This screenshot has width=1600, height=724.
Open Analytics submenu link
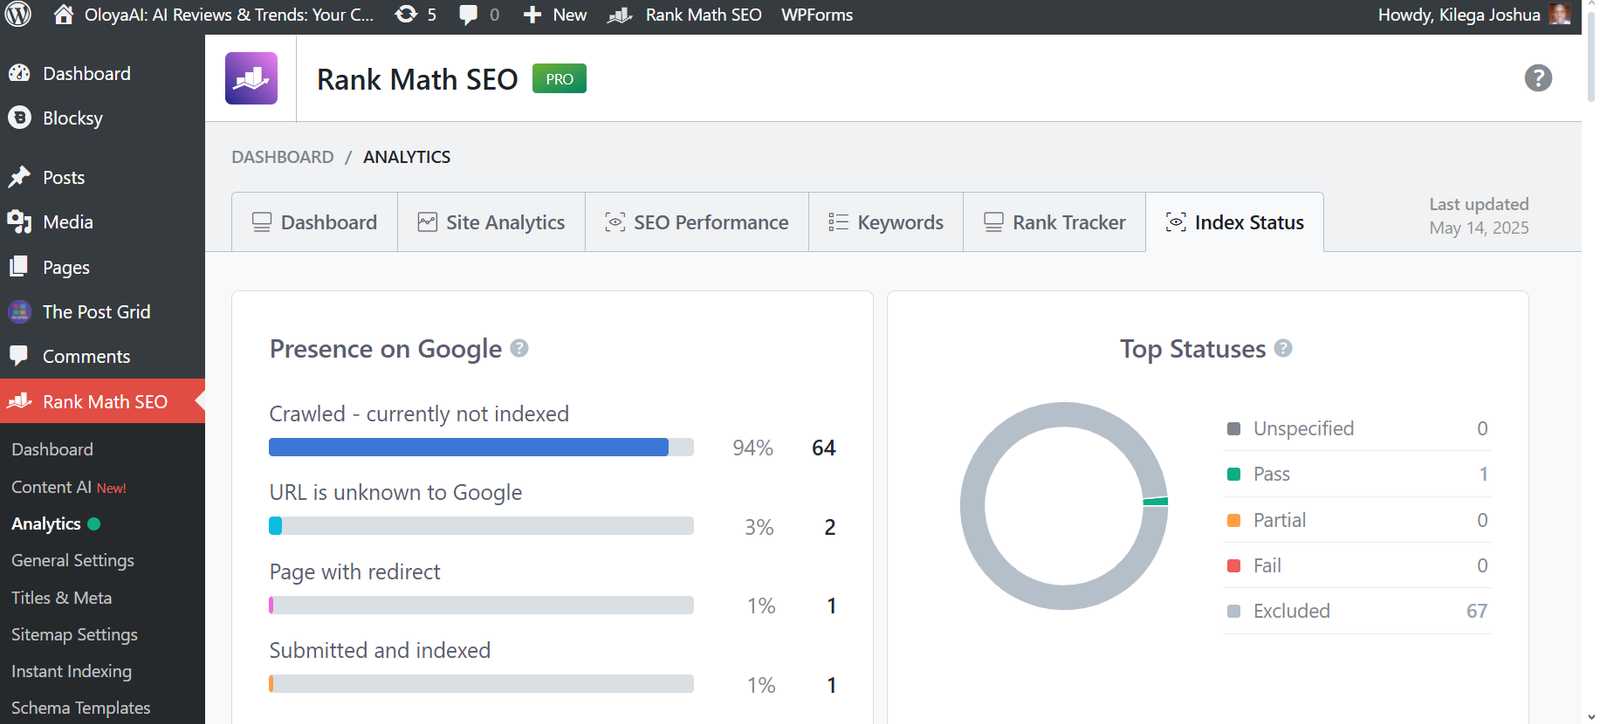(x=46, y=524)
